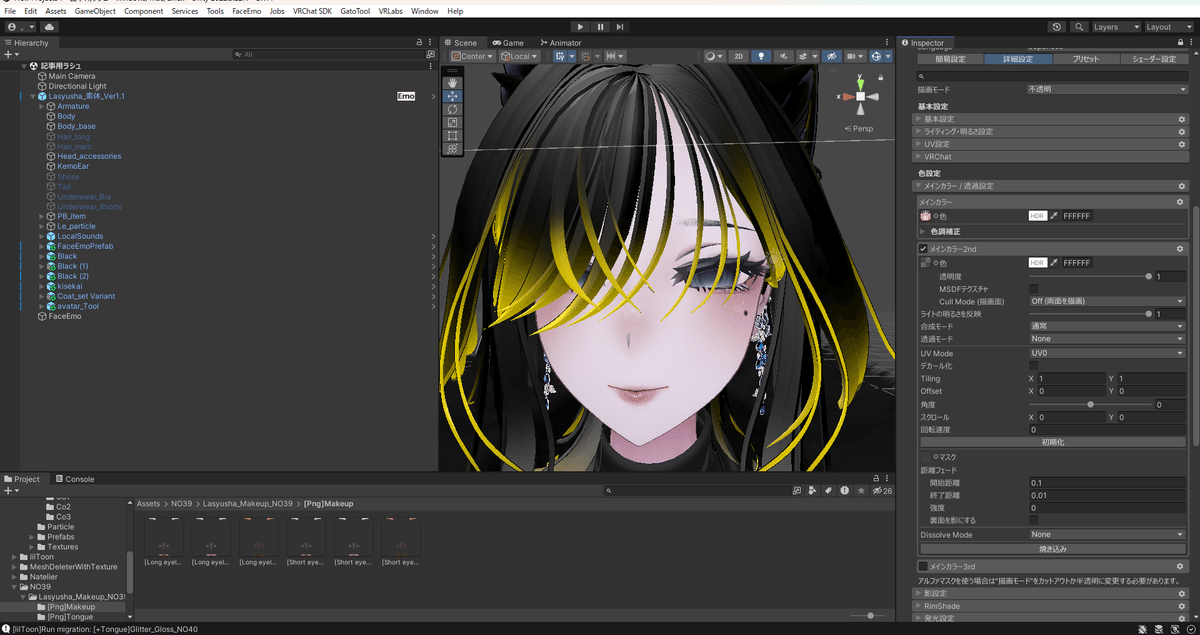Image resolution: width=1200 pixels, height=635 pixels.
Task: Uncheck the メインカラー2nd checkbox
Action: [923, 248]
